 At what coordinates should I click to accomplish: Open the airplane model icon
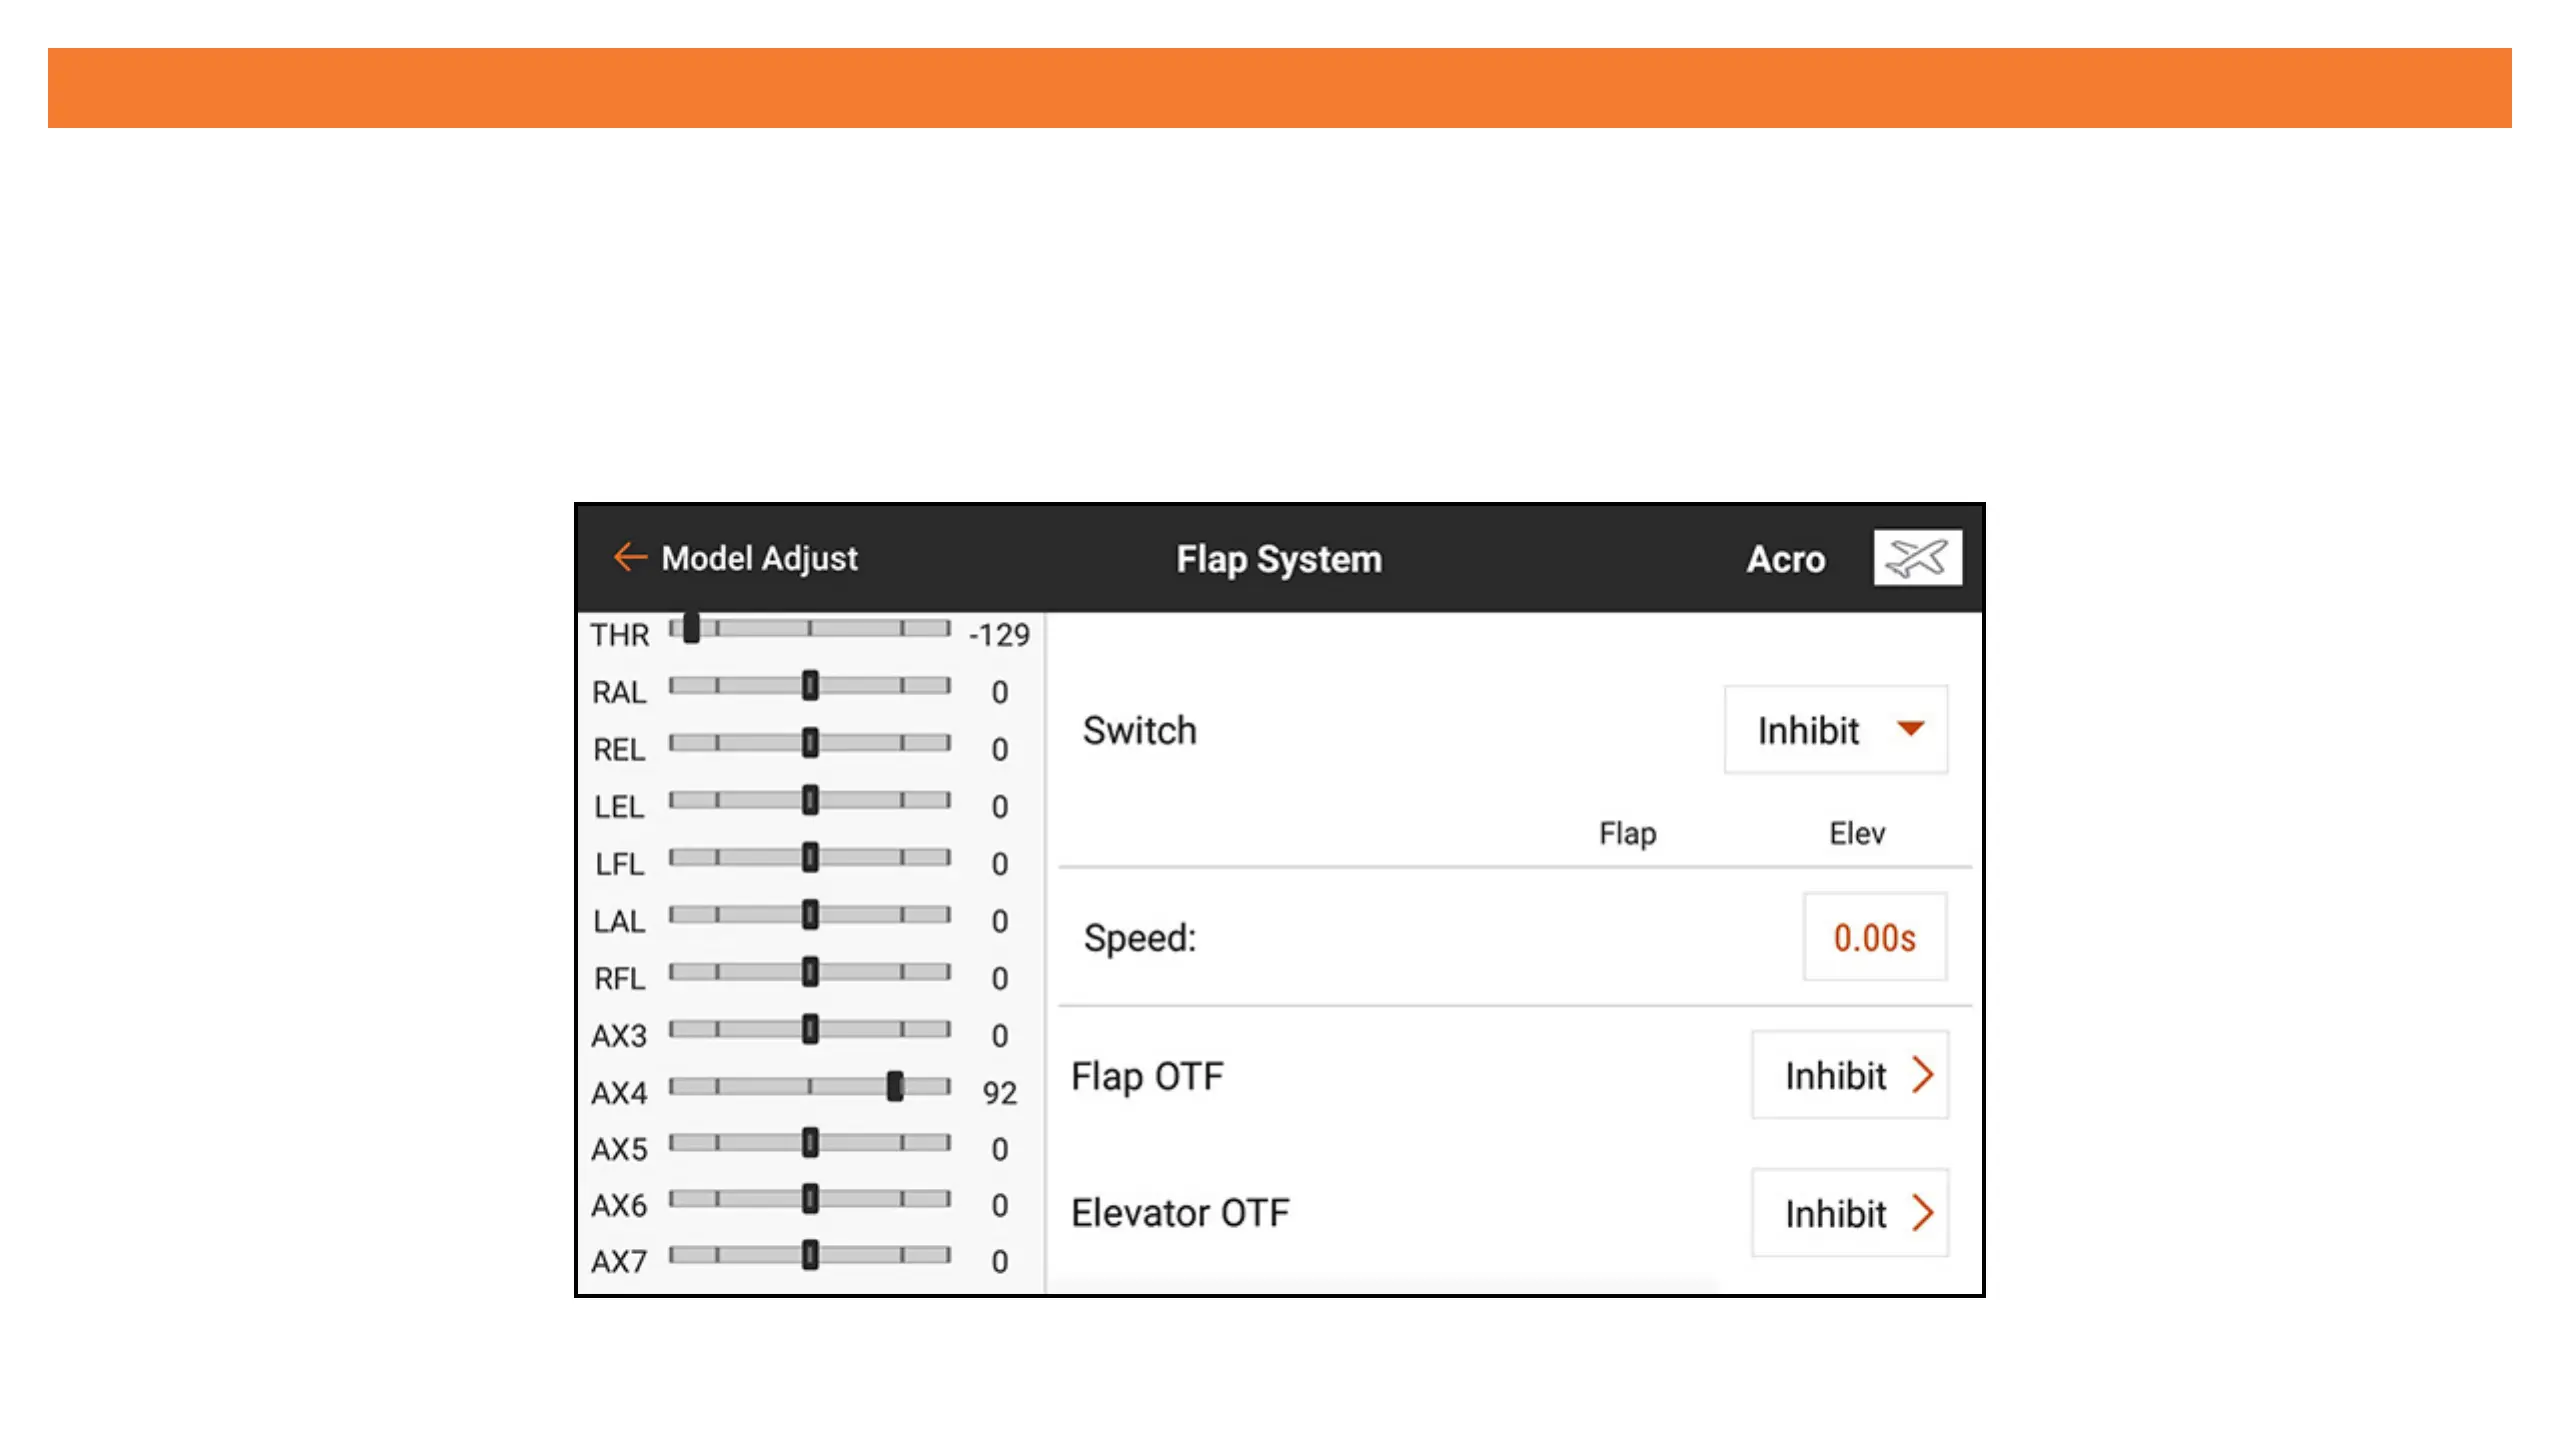point(1917,557)
